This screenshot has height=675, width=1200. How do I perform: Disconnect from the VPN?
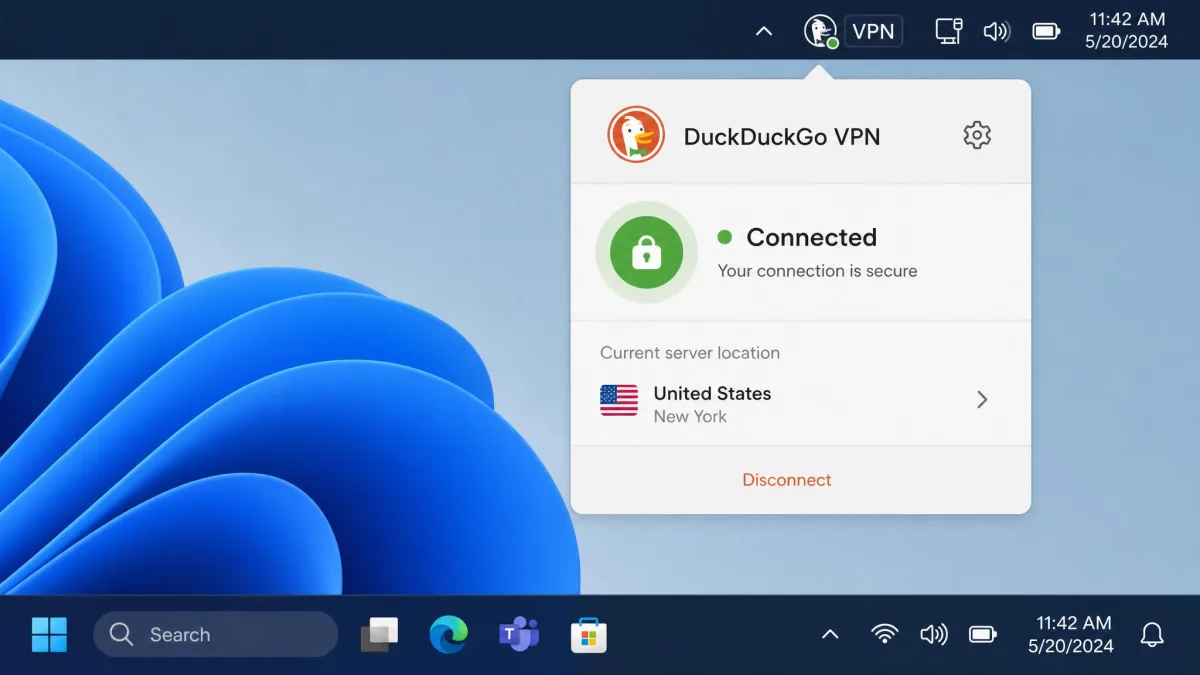(x=787, y=480)
